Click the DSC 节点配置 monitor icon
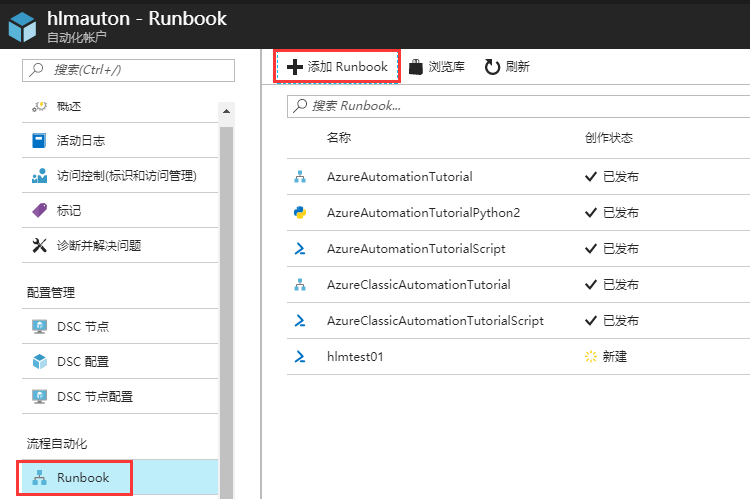750x499 pixels. coord(40,397)
